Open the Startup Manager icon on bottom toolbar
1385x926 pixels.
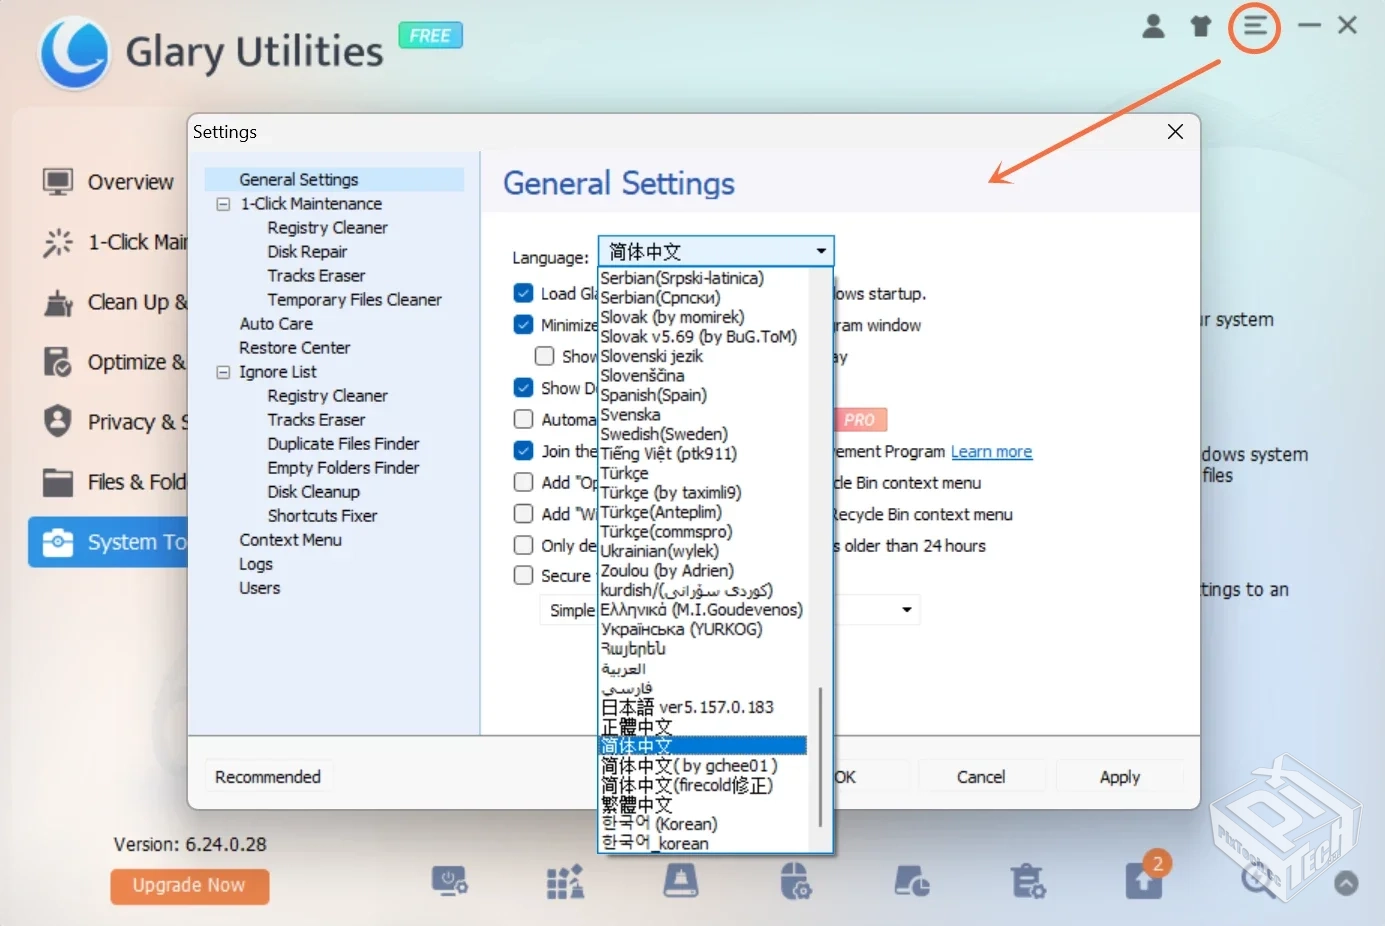(451, 882)
